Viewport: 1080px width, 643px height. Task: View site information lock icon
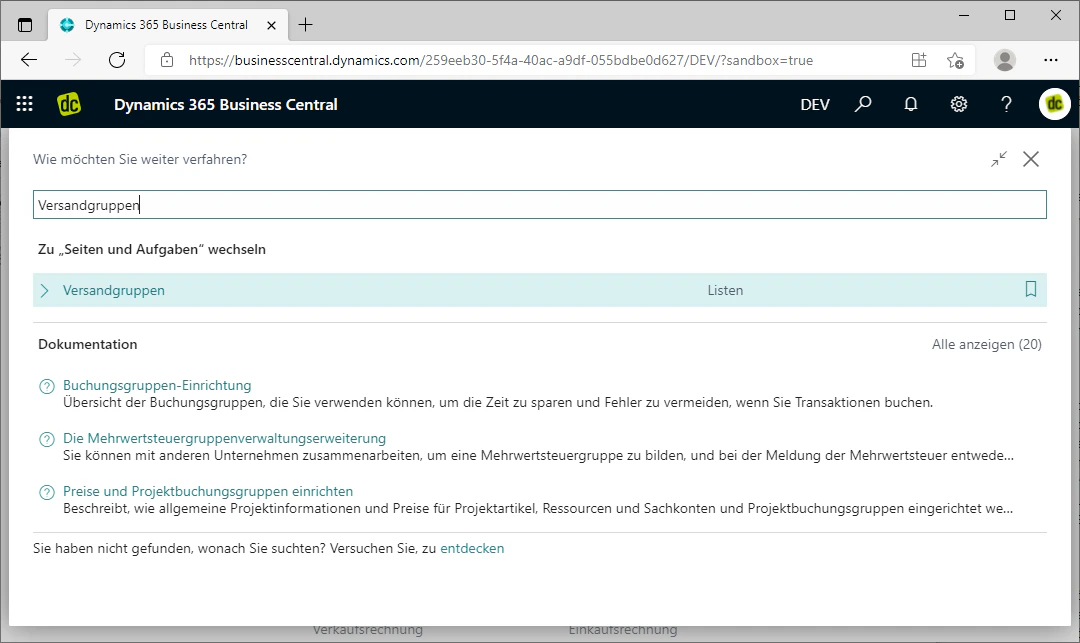[x=167, y=60]
